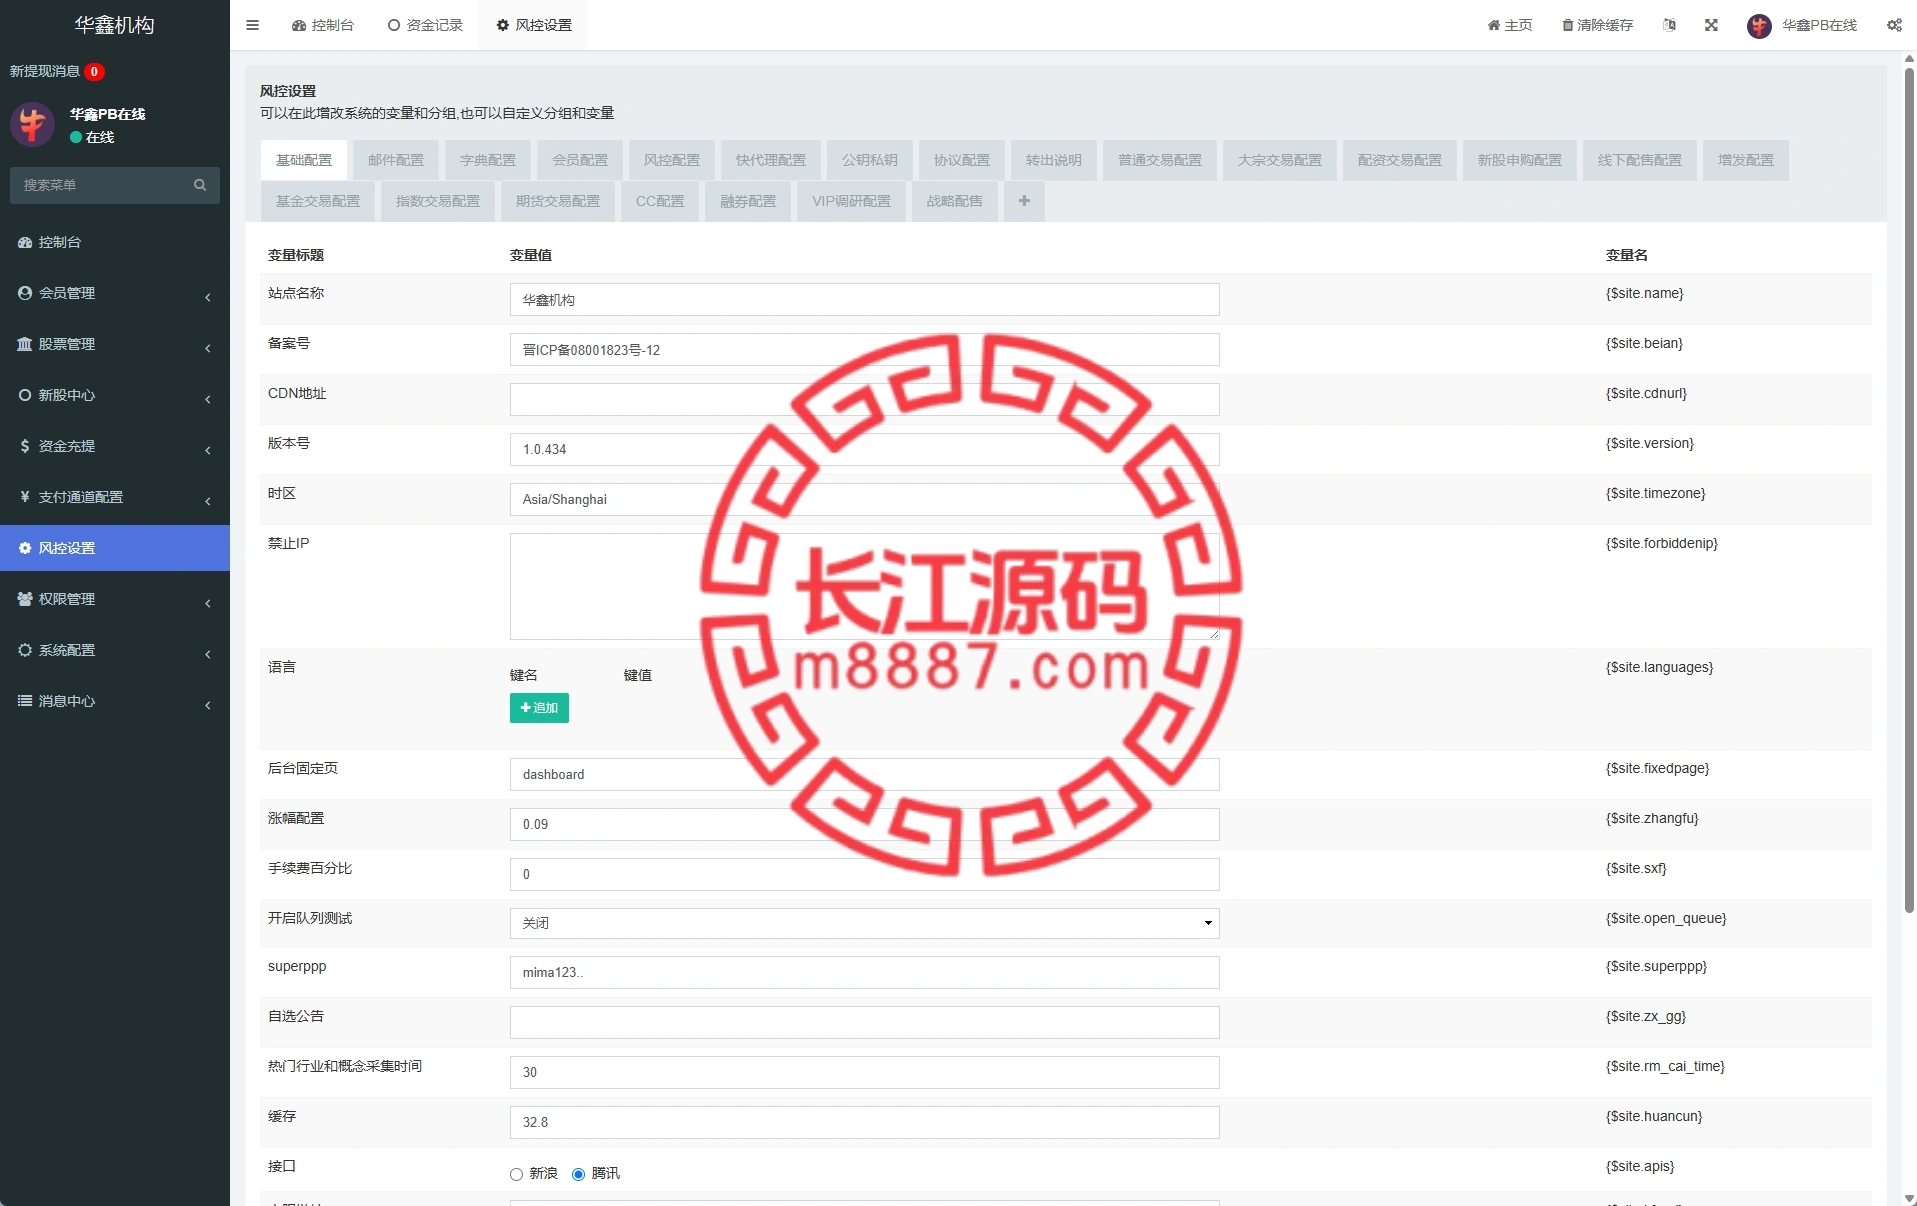Image resolution: width=1917 pixels, height=1206 pixels.
Task: Switch to the 邮件配置 tab
Action: point(396,160)
